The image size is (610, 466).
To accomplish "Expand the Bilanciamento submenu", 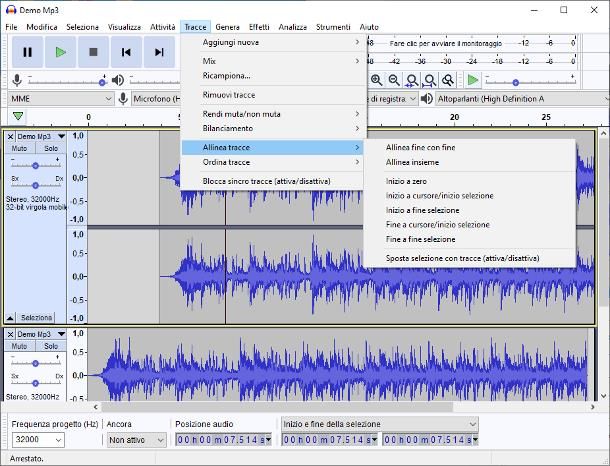I will point(272,128).
